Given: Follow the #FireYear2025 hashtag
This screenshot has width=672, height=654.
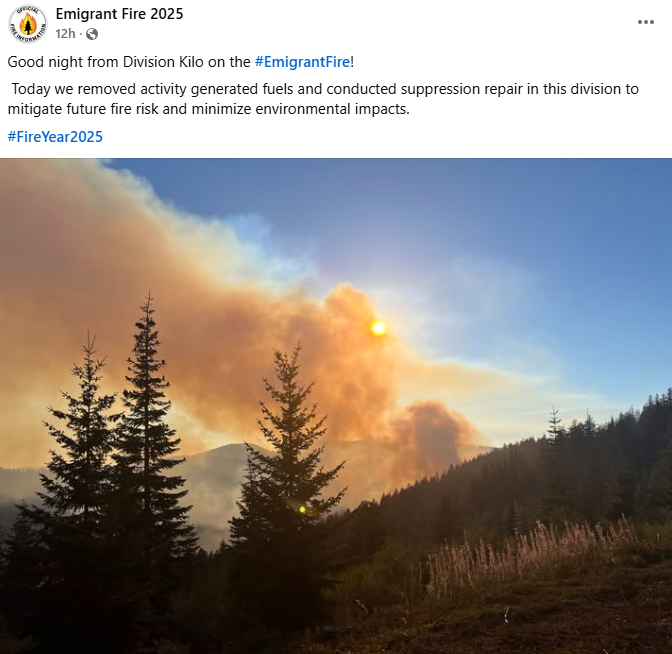Looking at the screenshot, I should (x=55, y=137).
